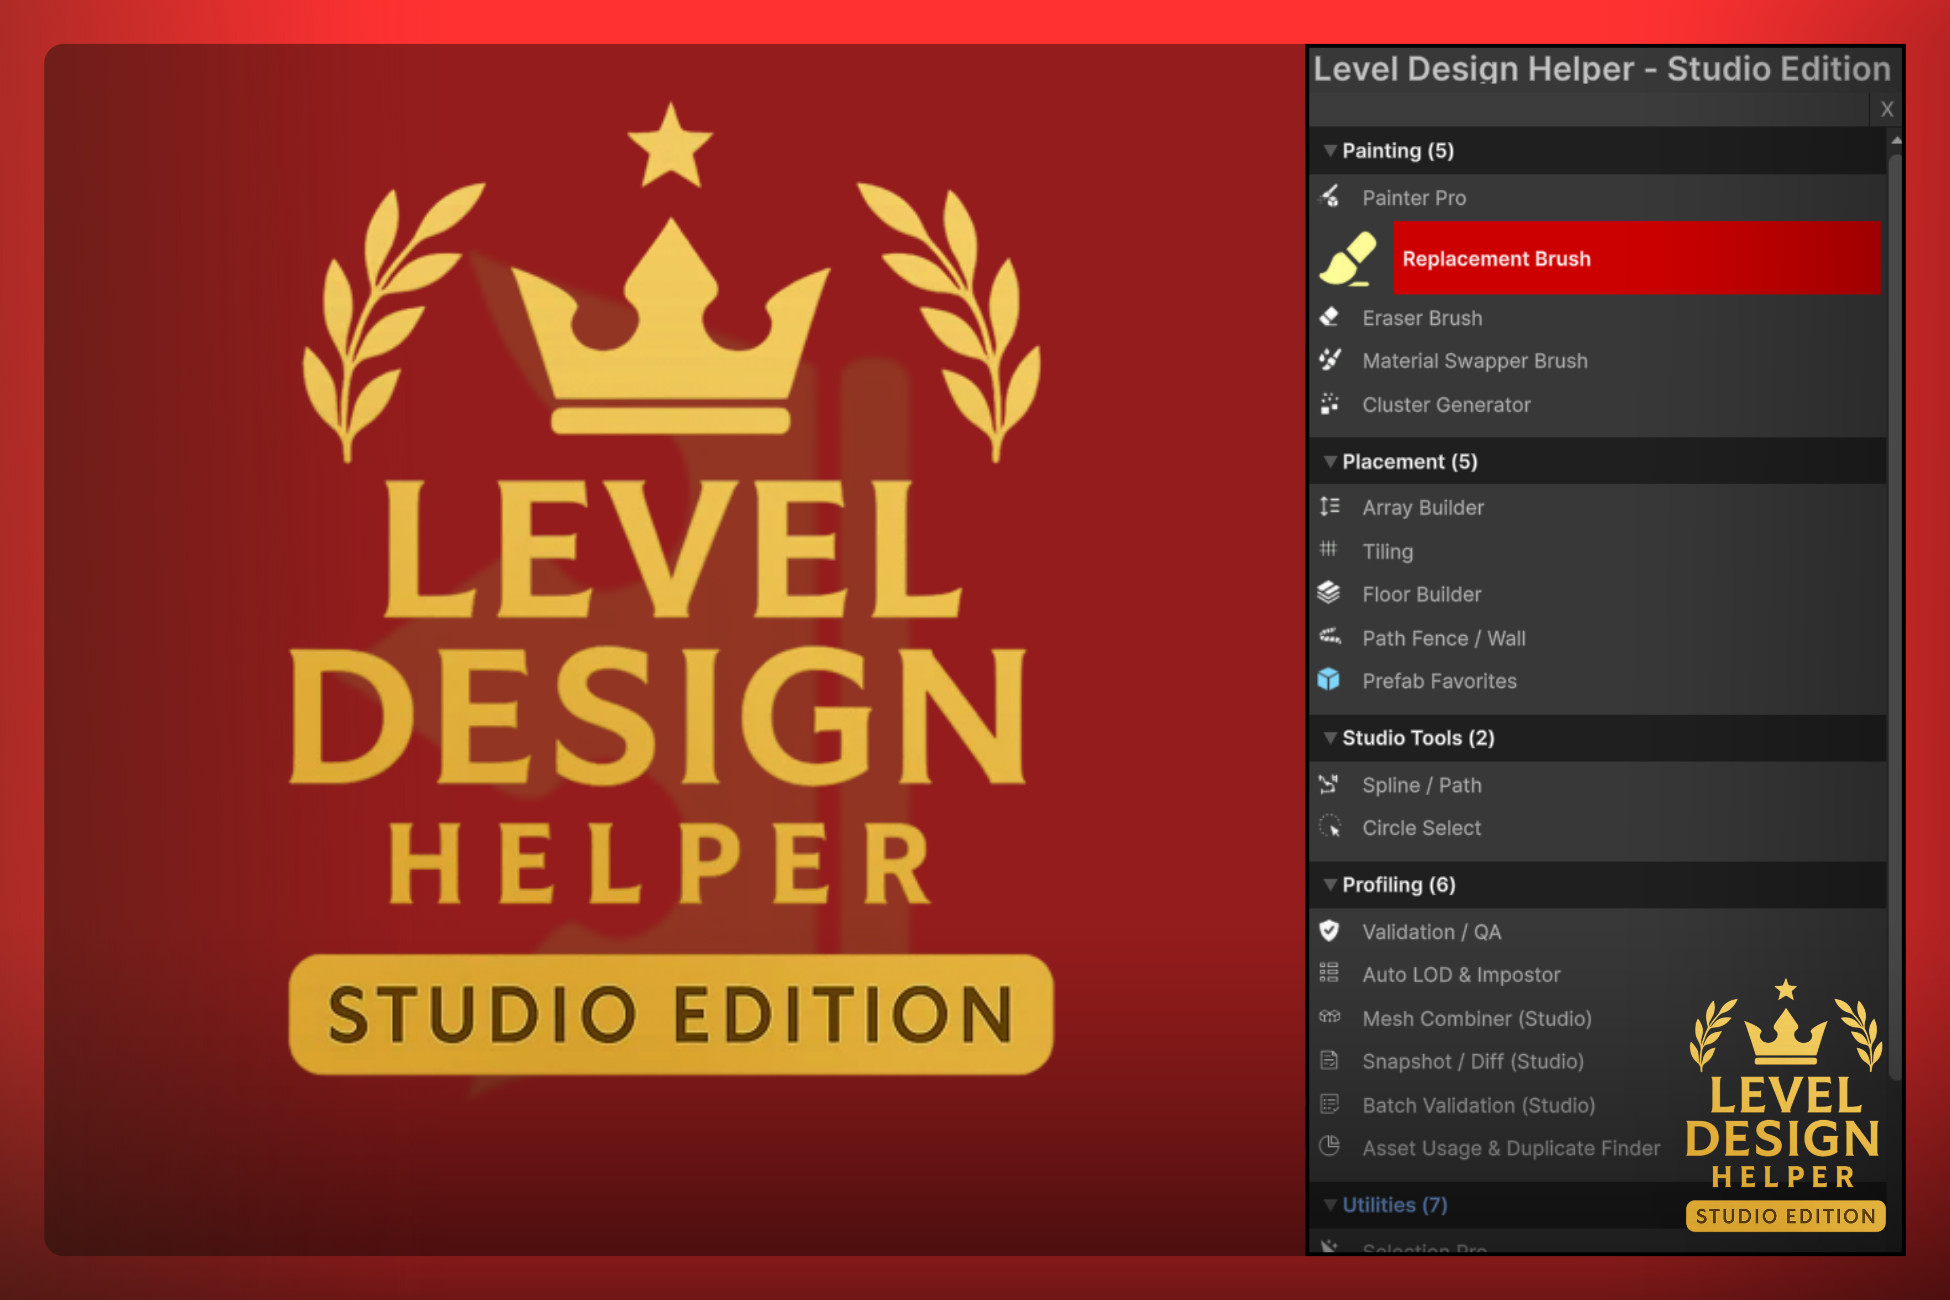This screenshot has width=1950, height=1300.
Task: Click the Floor Builder layers icon
Action: (1329, 593)
